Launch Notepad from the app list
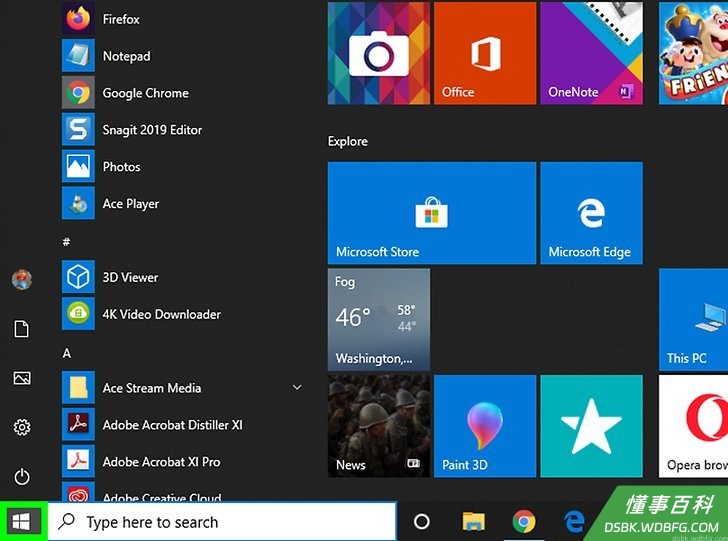Screen dimensions: 728x541 click(183, 56)
